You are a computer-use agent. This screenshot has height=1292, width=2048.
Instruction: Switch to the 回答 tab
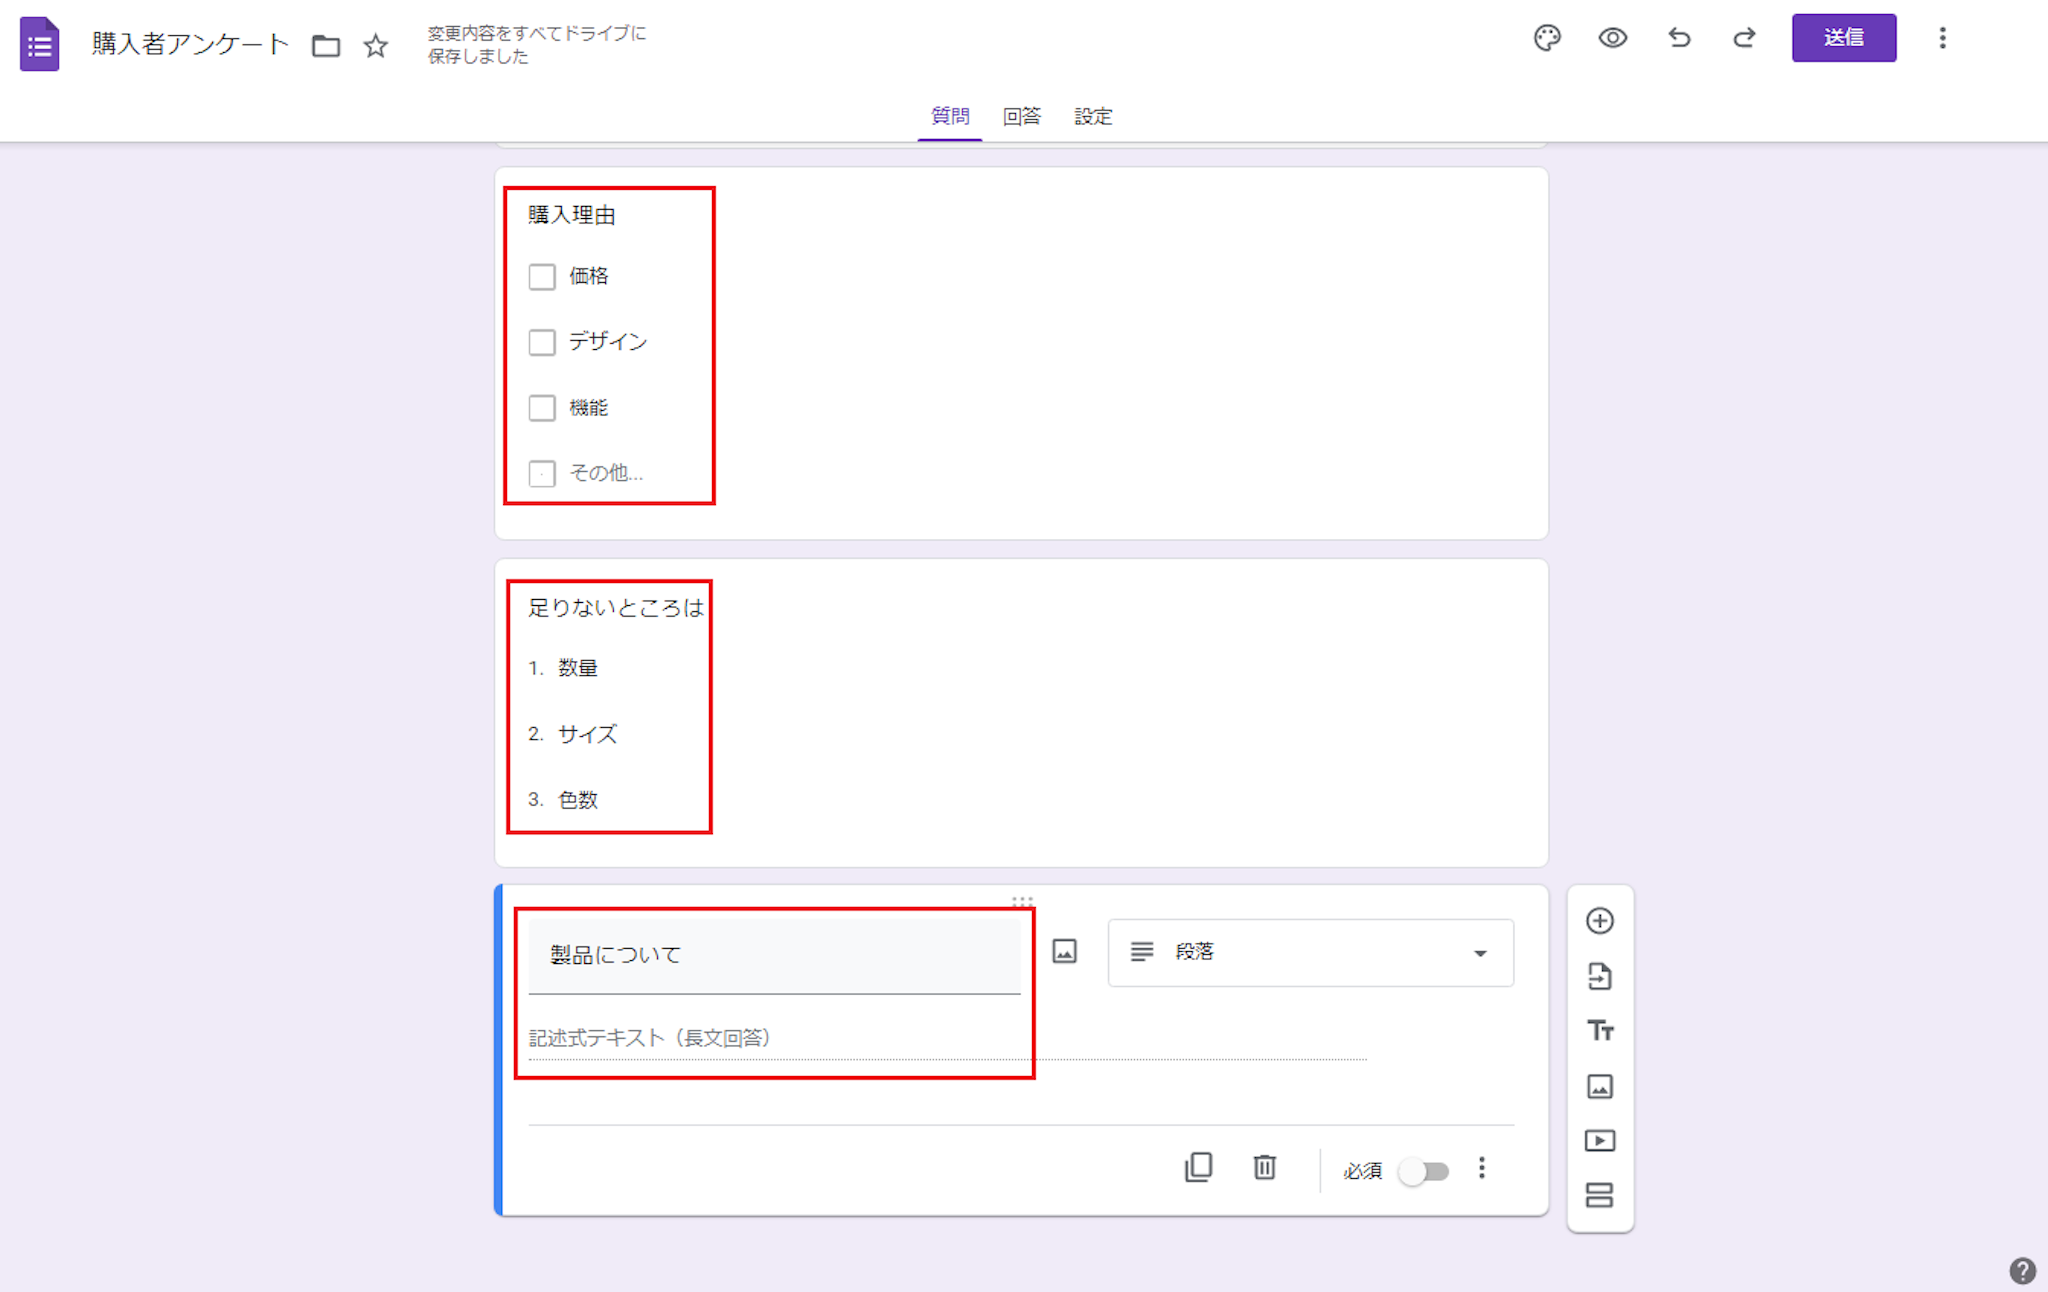1021,117
